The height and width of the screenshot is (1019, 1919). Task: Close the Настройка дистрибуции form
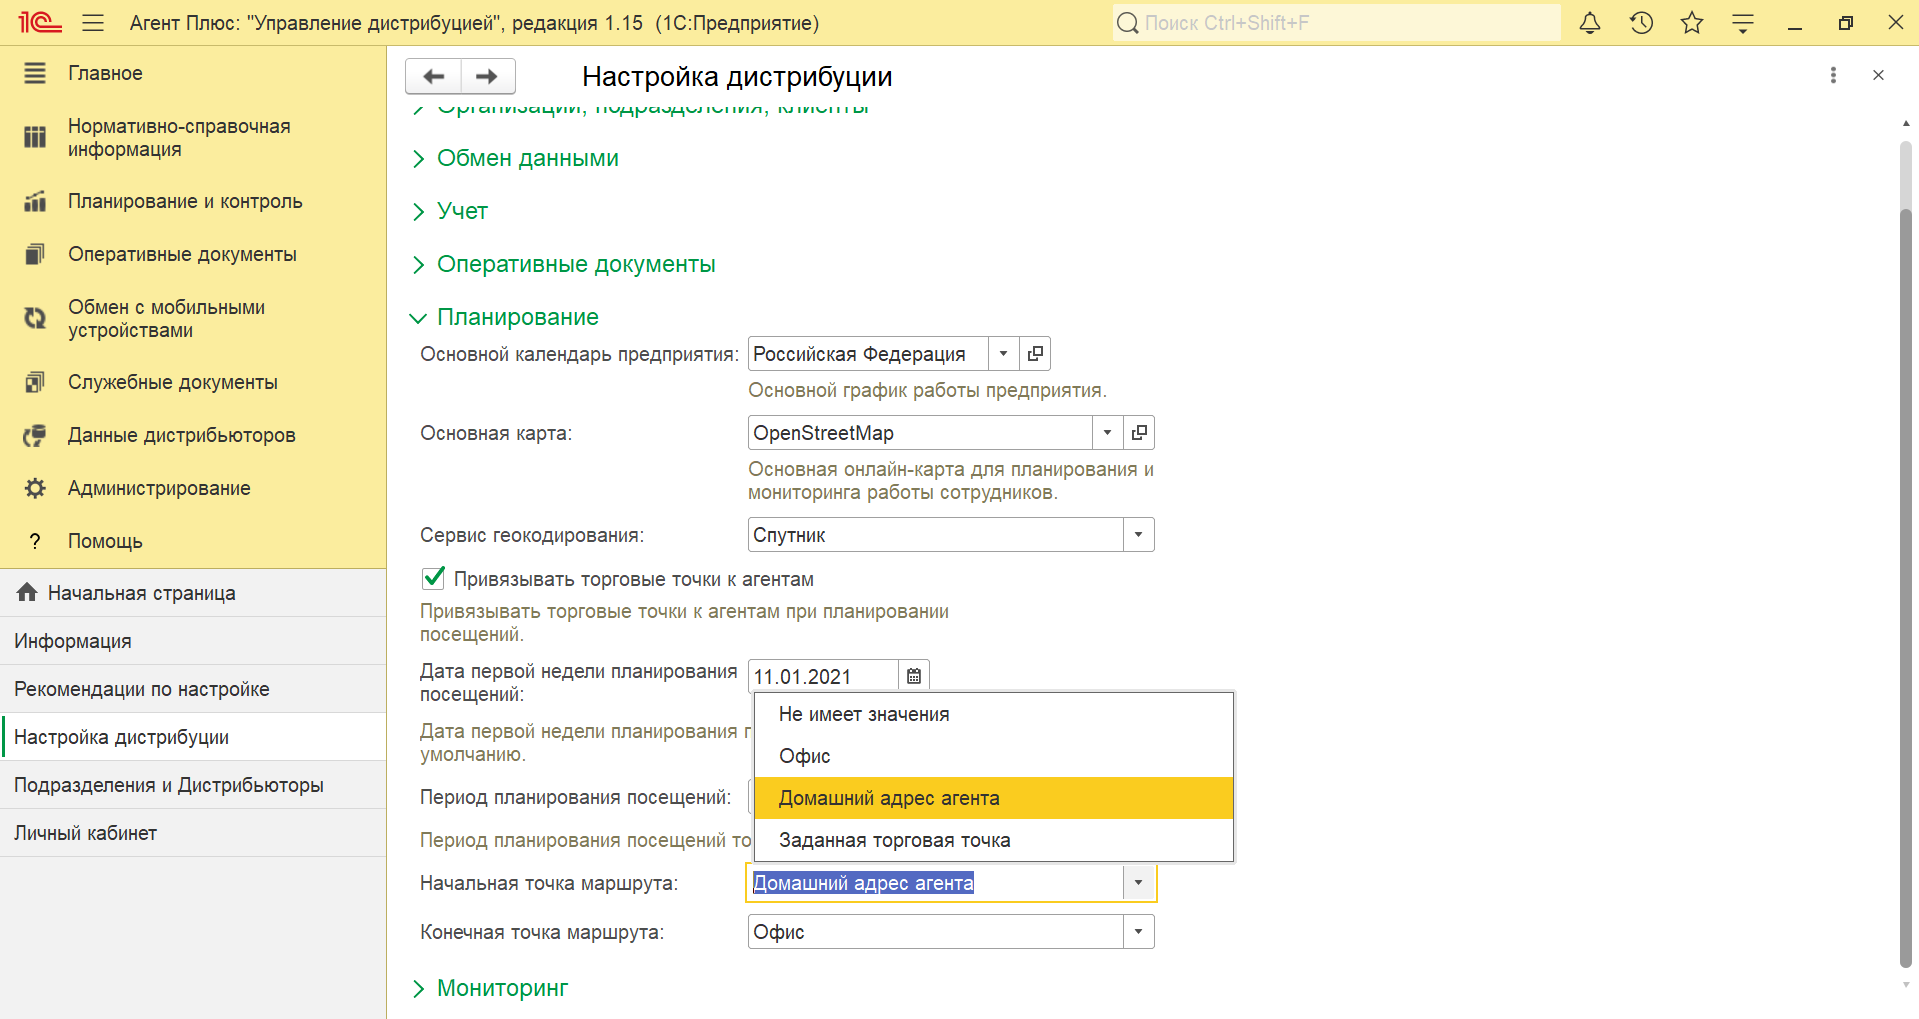(1878, 75)
